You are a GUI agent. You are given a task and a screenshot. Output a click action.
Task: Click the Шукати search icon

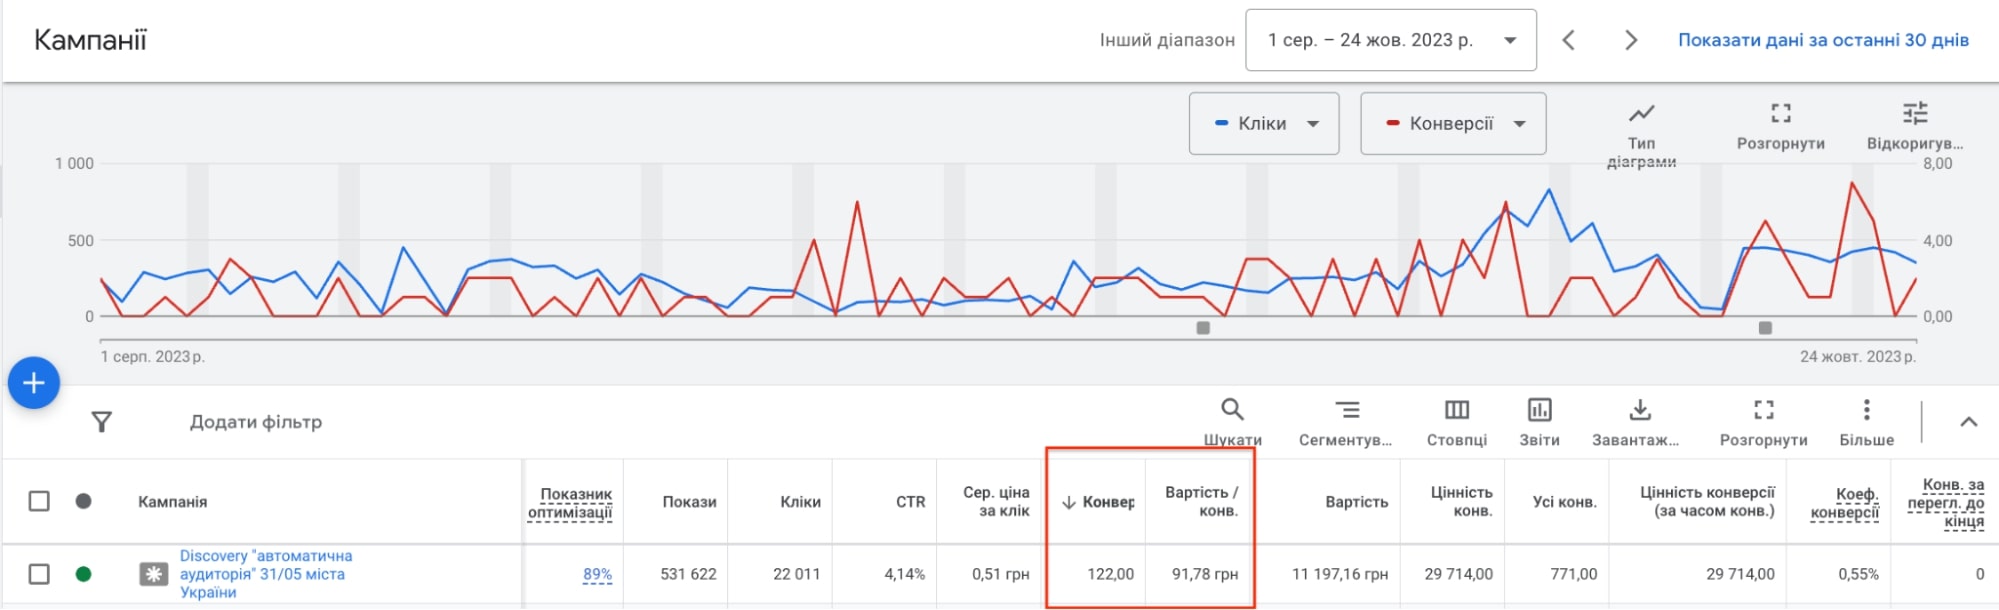(x=1232, y=410)
